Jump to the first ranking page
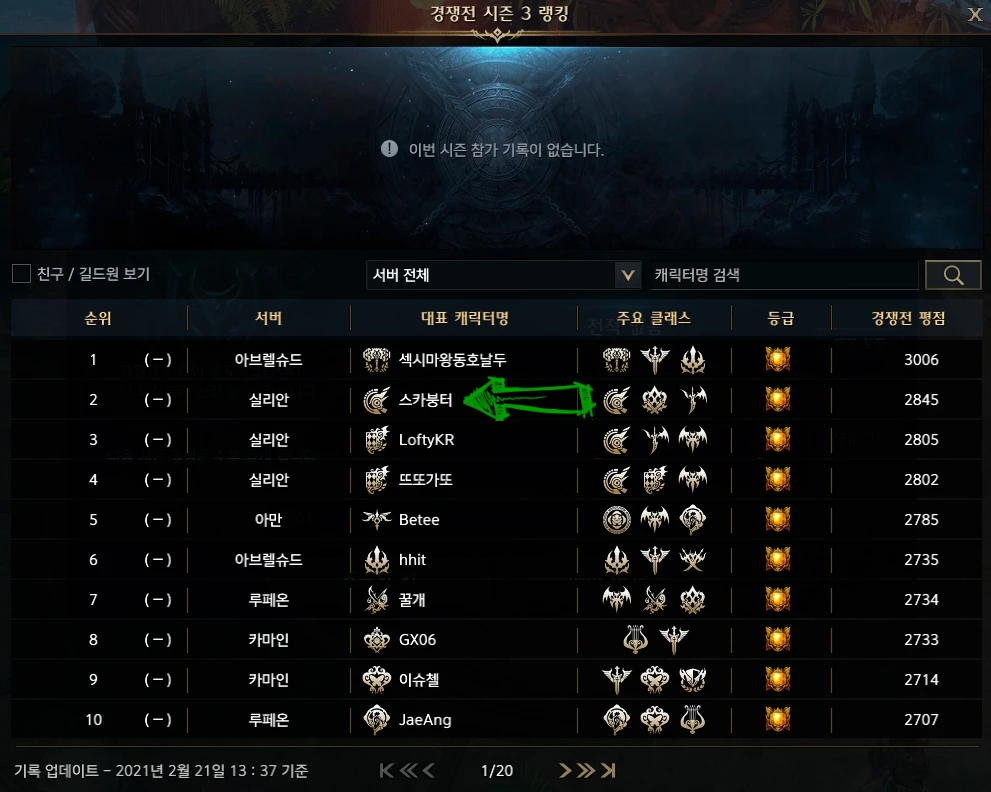This screenshot has height=792, width=991. 387,770
